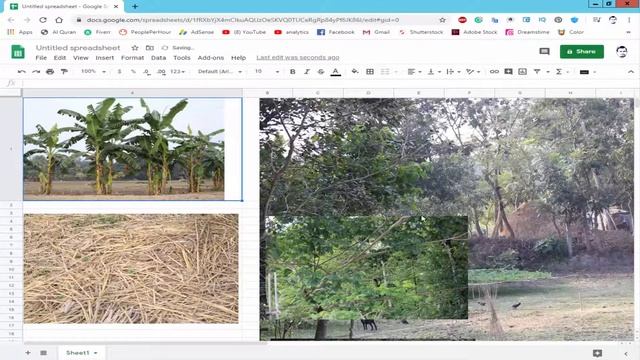The width and height of the screenshot is (640, 360).
Task: Toggle italic formatting
Action: 307,71
